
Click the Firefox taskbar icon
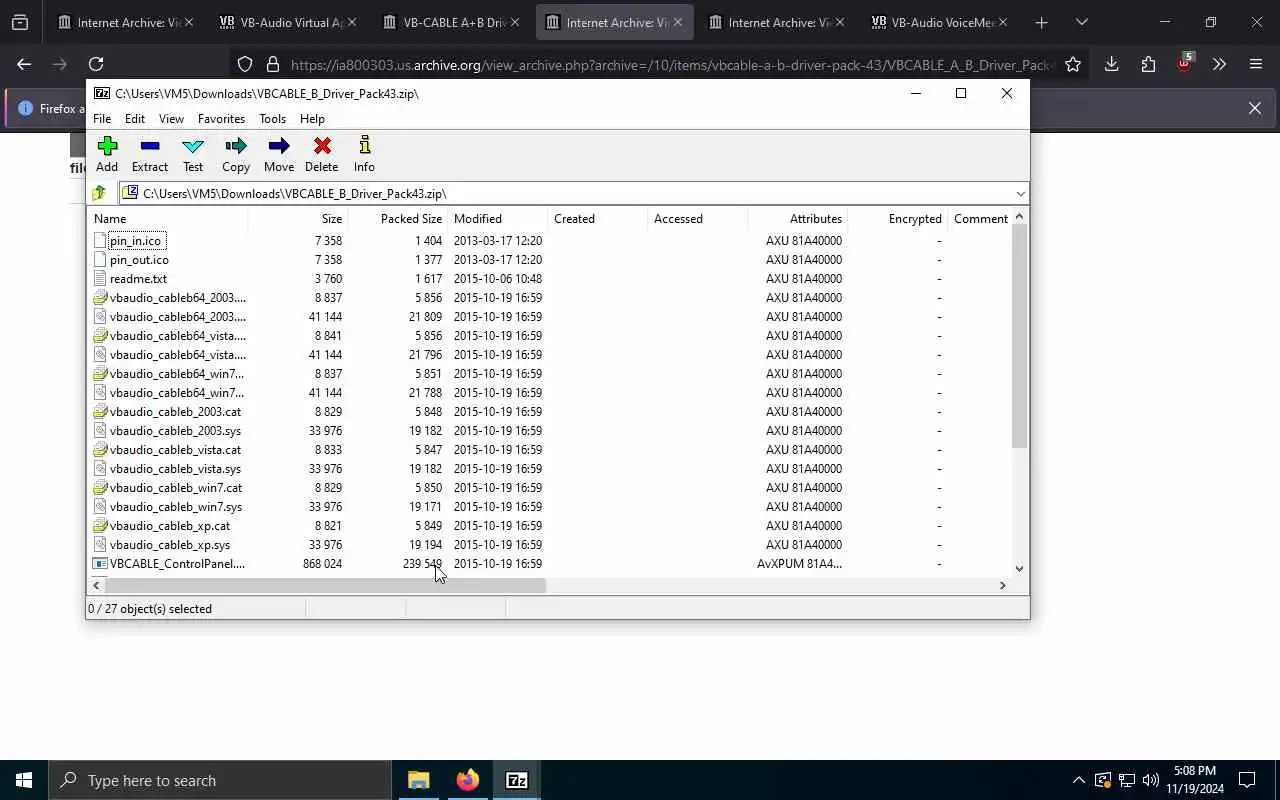pos(468,780)
